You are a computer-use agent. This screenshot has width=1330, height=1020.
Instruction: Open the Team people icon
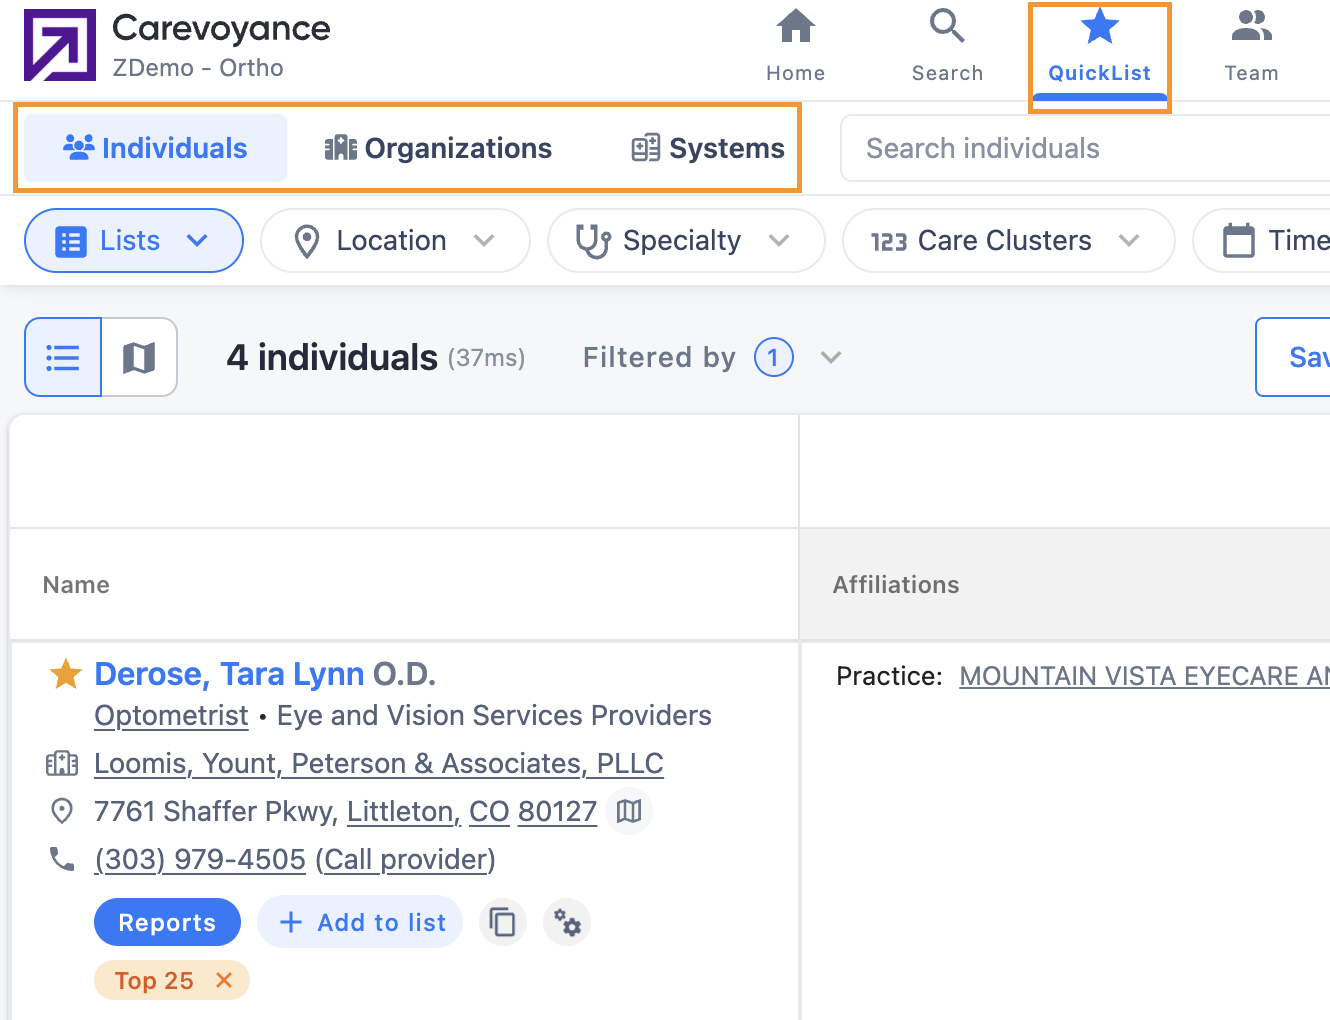(1252, 27)
